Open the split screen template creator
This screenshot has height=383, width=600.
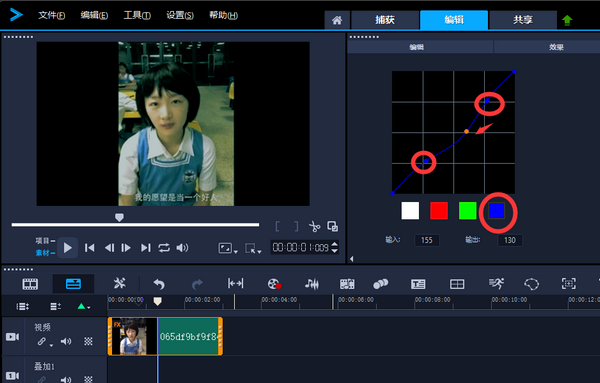click(457, 284)
